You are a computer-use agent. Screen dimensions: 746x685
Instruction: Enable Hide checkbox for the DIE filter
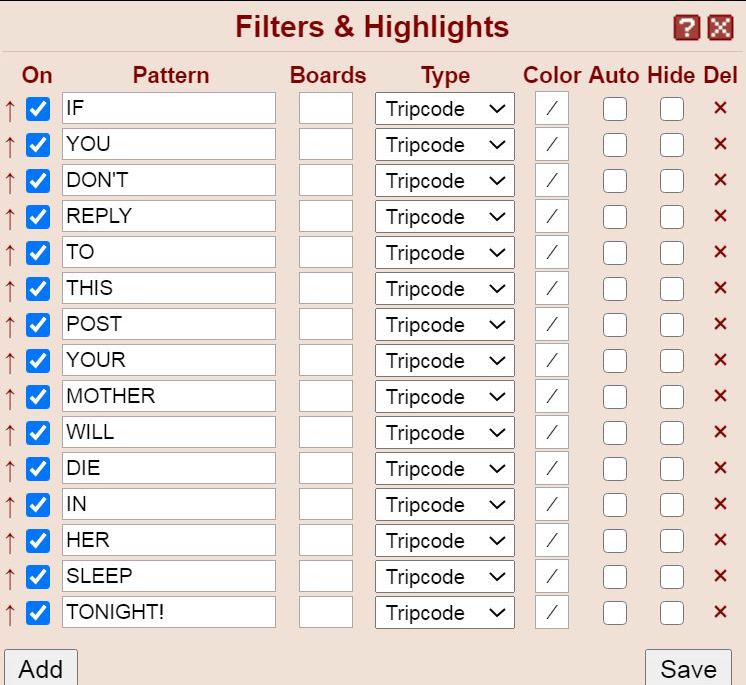672,469
